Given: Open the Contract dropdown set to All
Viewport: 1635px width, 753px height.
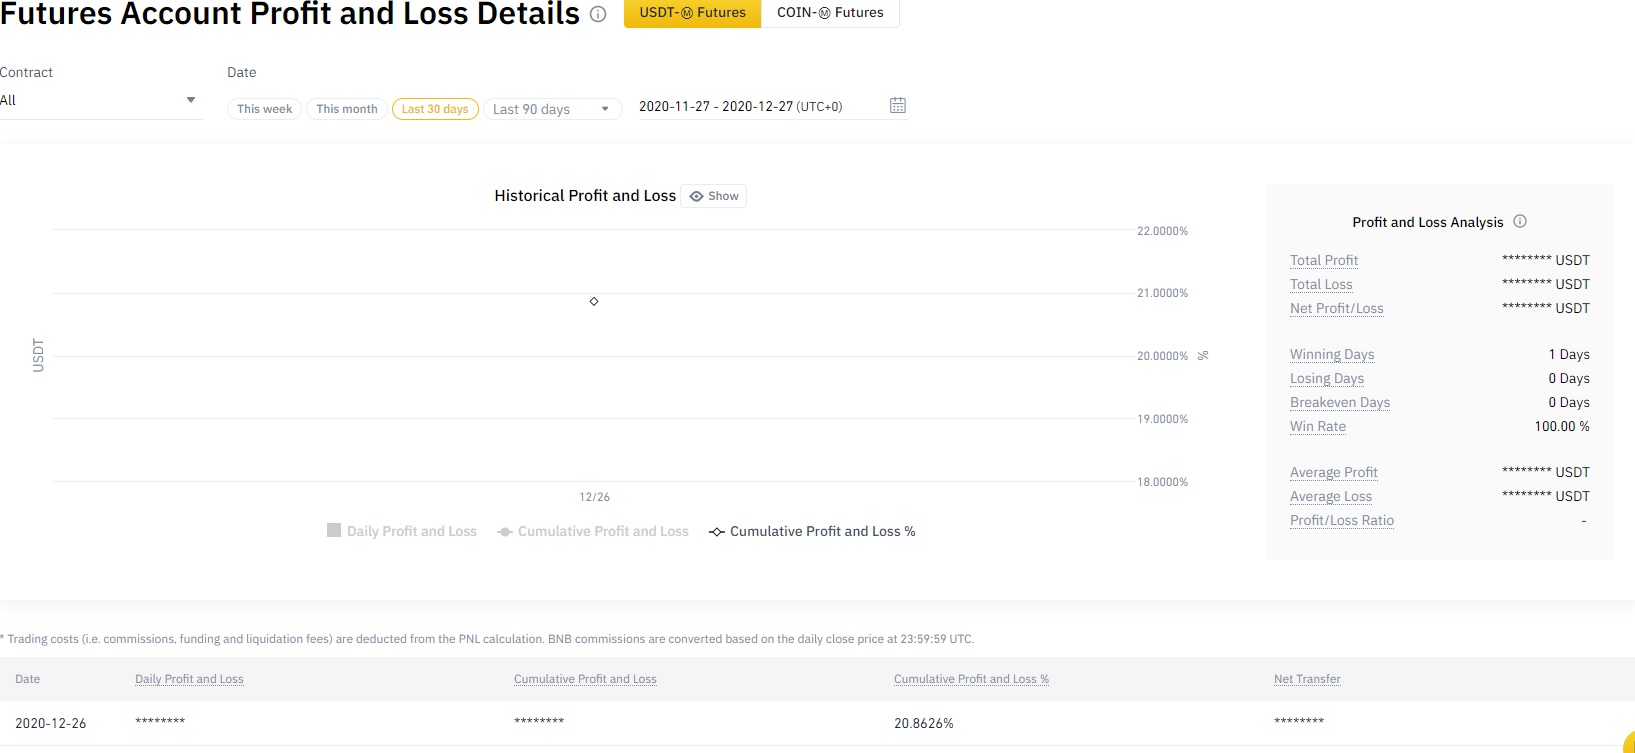Looking at the screenshot, I should pyautogui.click(x=100, y=100).
